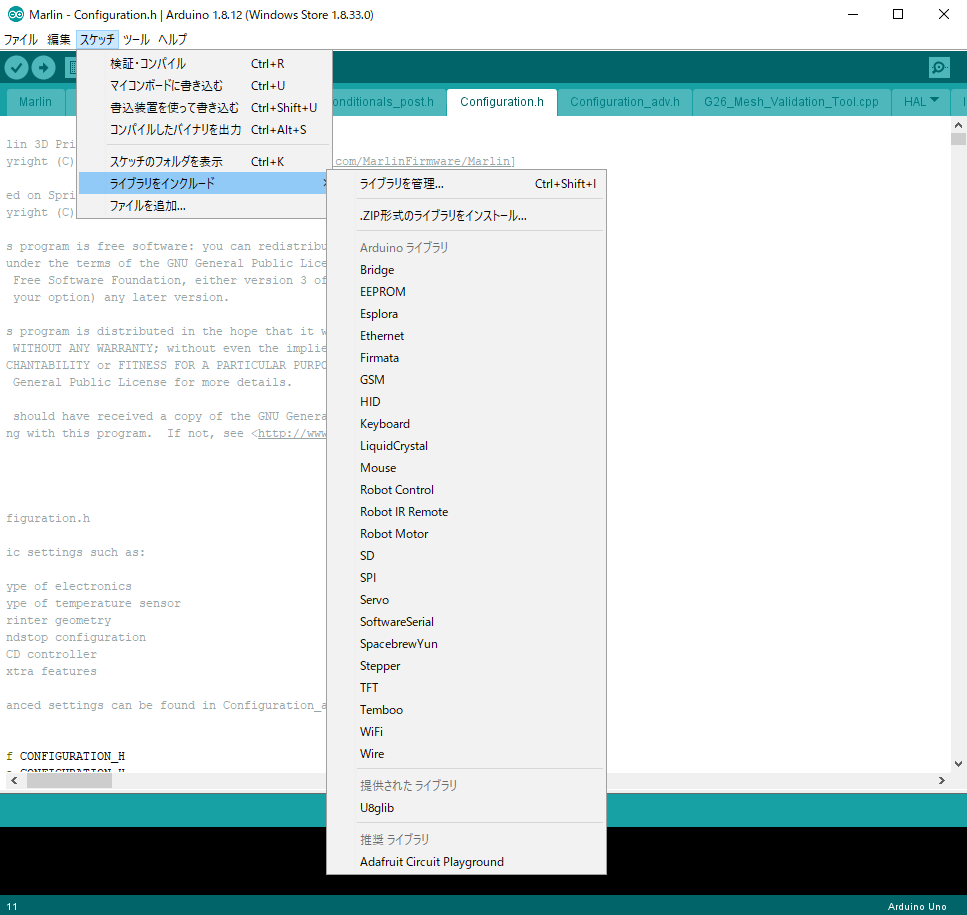Open the ツール menu
Viewport: 967px width, 915px height.
136,39
